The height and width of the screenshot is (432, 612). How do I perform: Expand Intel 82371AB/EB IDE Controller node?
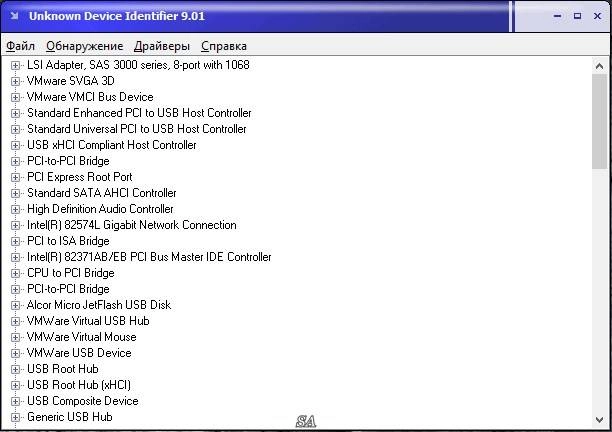tap(15, 257)
